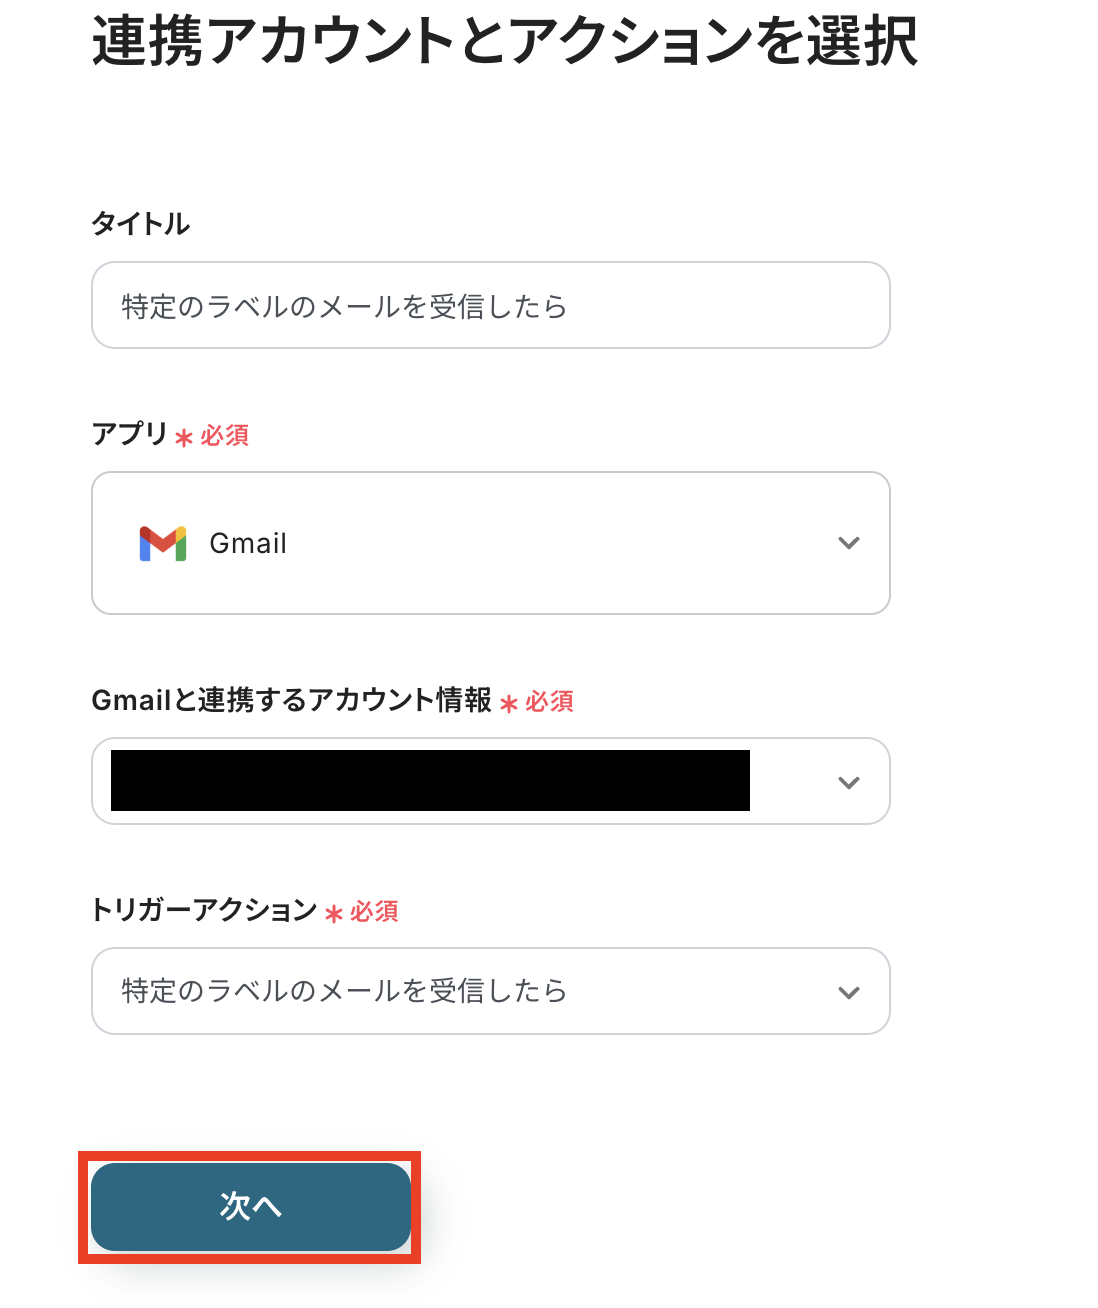Click the Gmailと連携するアカウント情報 label
Image resolution: width=1098 pixels, height=1308 pixels.
click(291, 700)
